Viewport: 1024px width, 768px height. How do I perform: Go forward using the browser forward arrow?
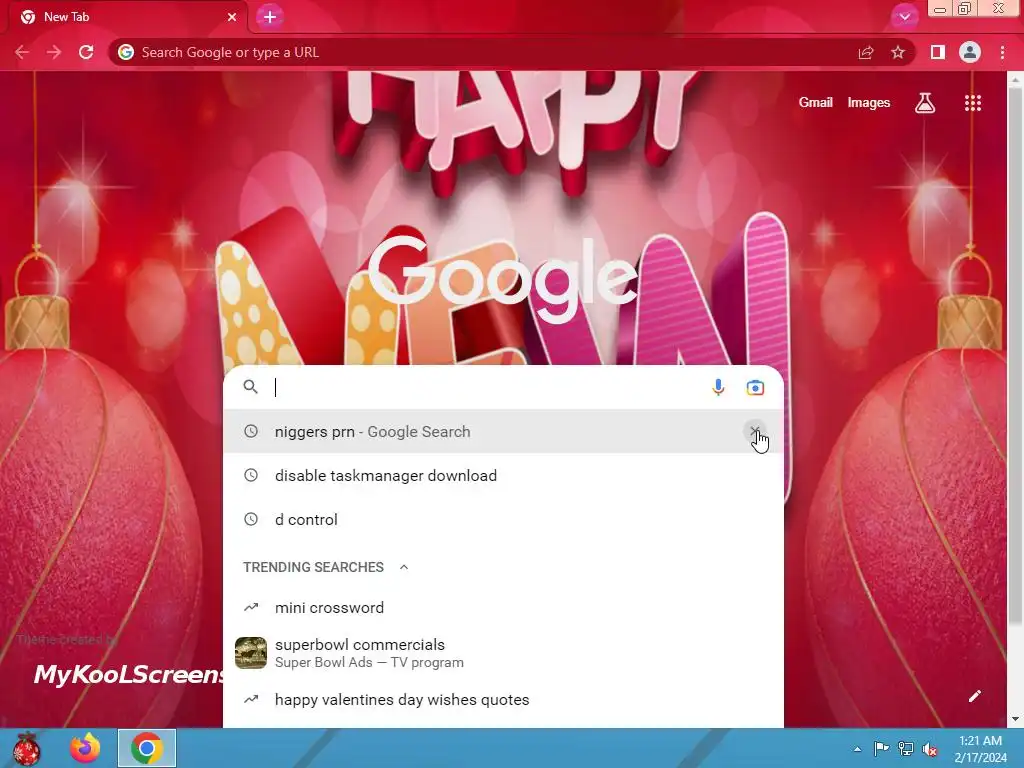(54, 52)
